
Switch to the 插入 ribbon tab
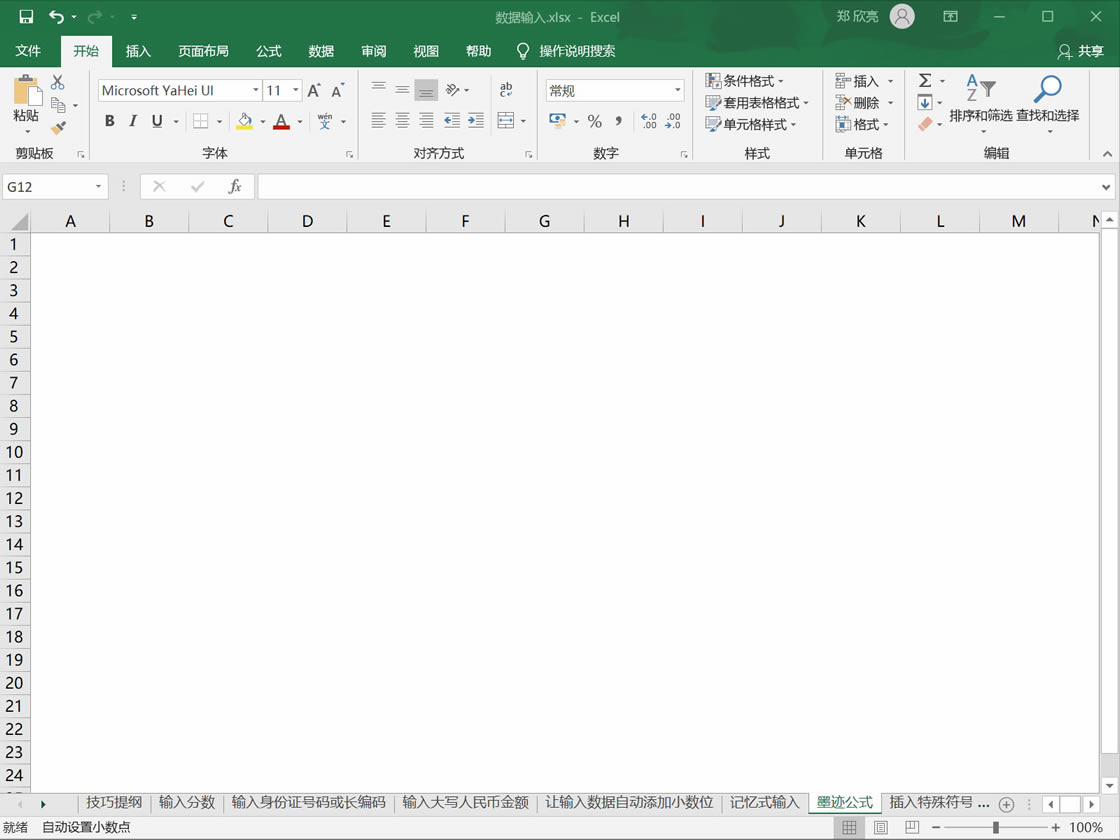tap(138, 51)
